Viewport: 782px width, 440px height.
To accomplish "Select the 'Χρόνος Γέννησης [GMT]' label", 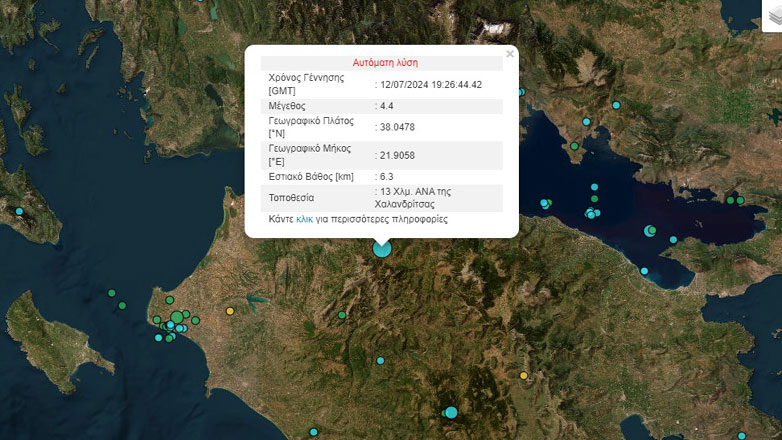I will click(x=306, y=84).
